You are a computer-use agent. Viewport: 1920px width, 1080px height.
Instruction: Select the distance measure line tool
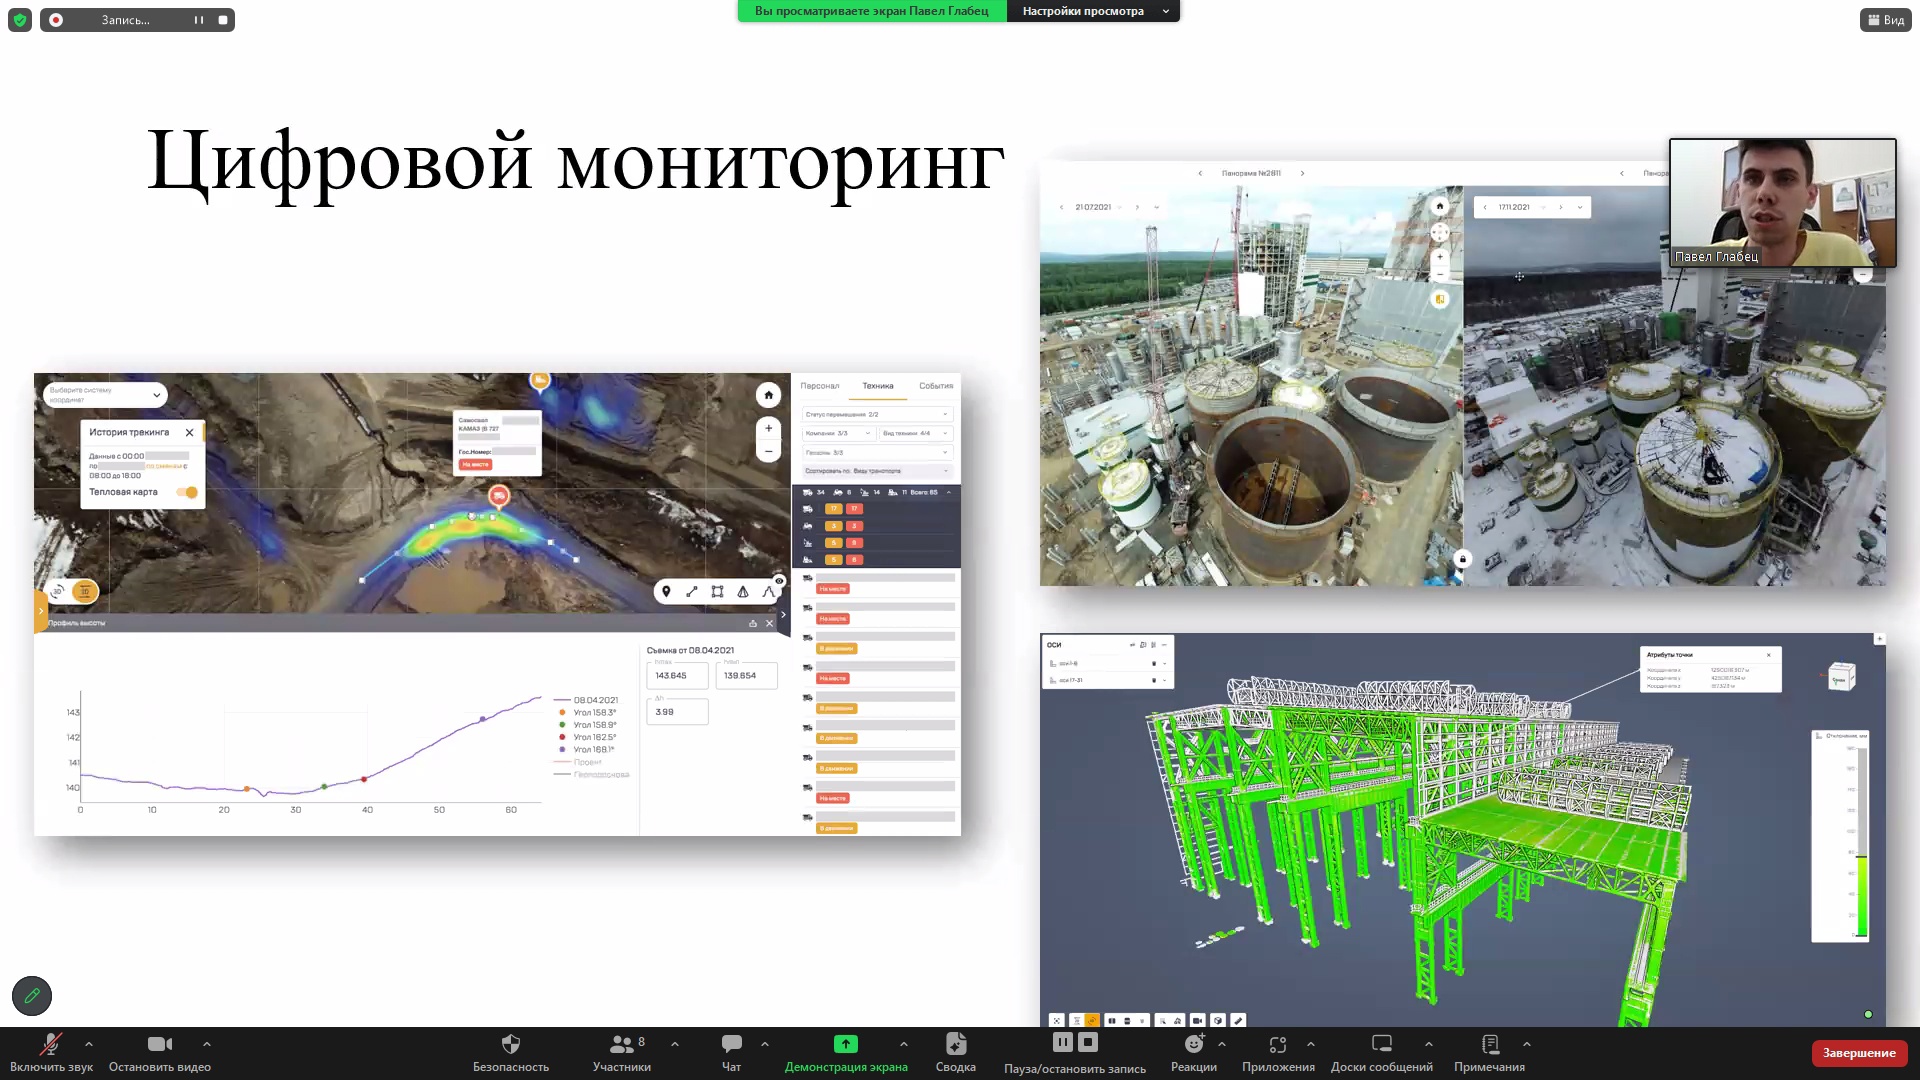tap(692, 592)
